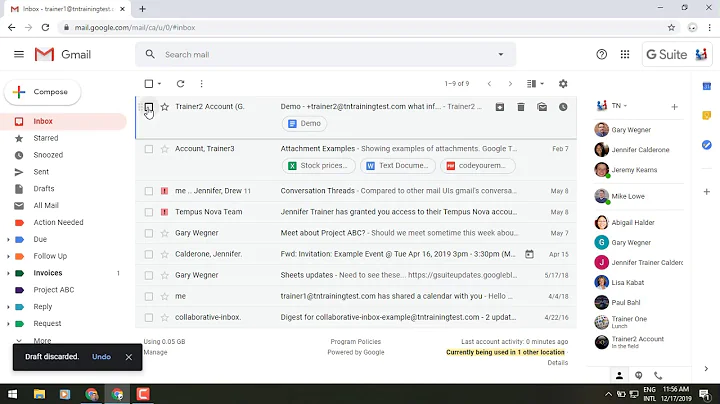Open the Tasks side panel icon
This screenshot has height=404, width=720.
(707, 145)
